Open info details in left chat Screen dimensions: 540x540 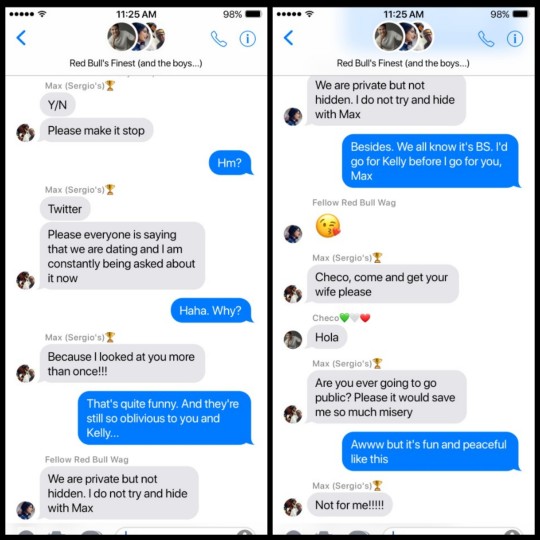(x=248, y=39)
